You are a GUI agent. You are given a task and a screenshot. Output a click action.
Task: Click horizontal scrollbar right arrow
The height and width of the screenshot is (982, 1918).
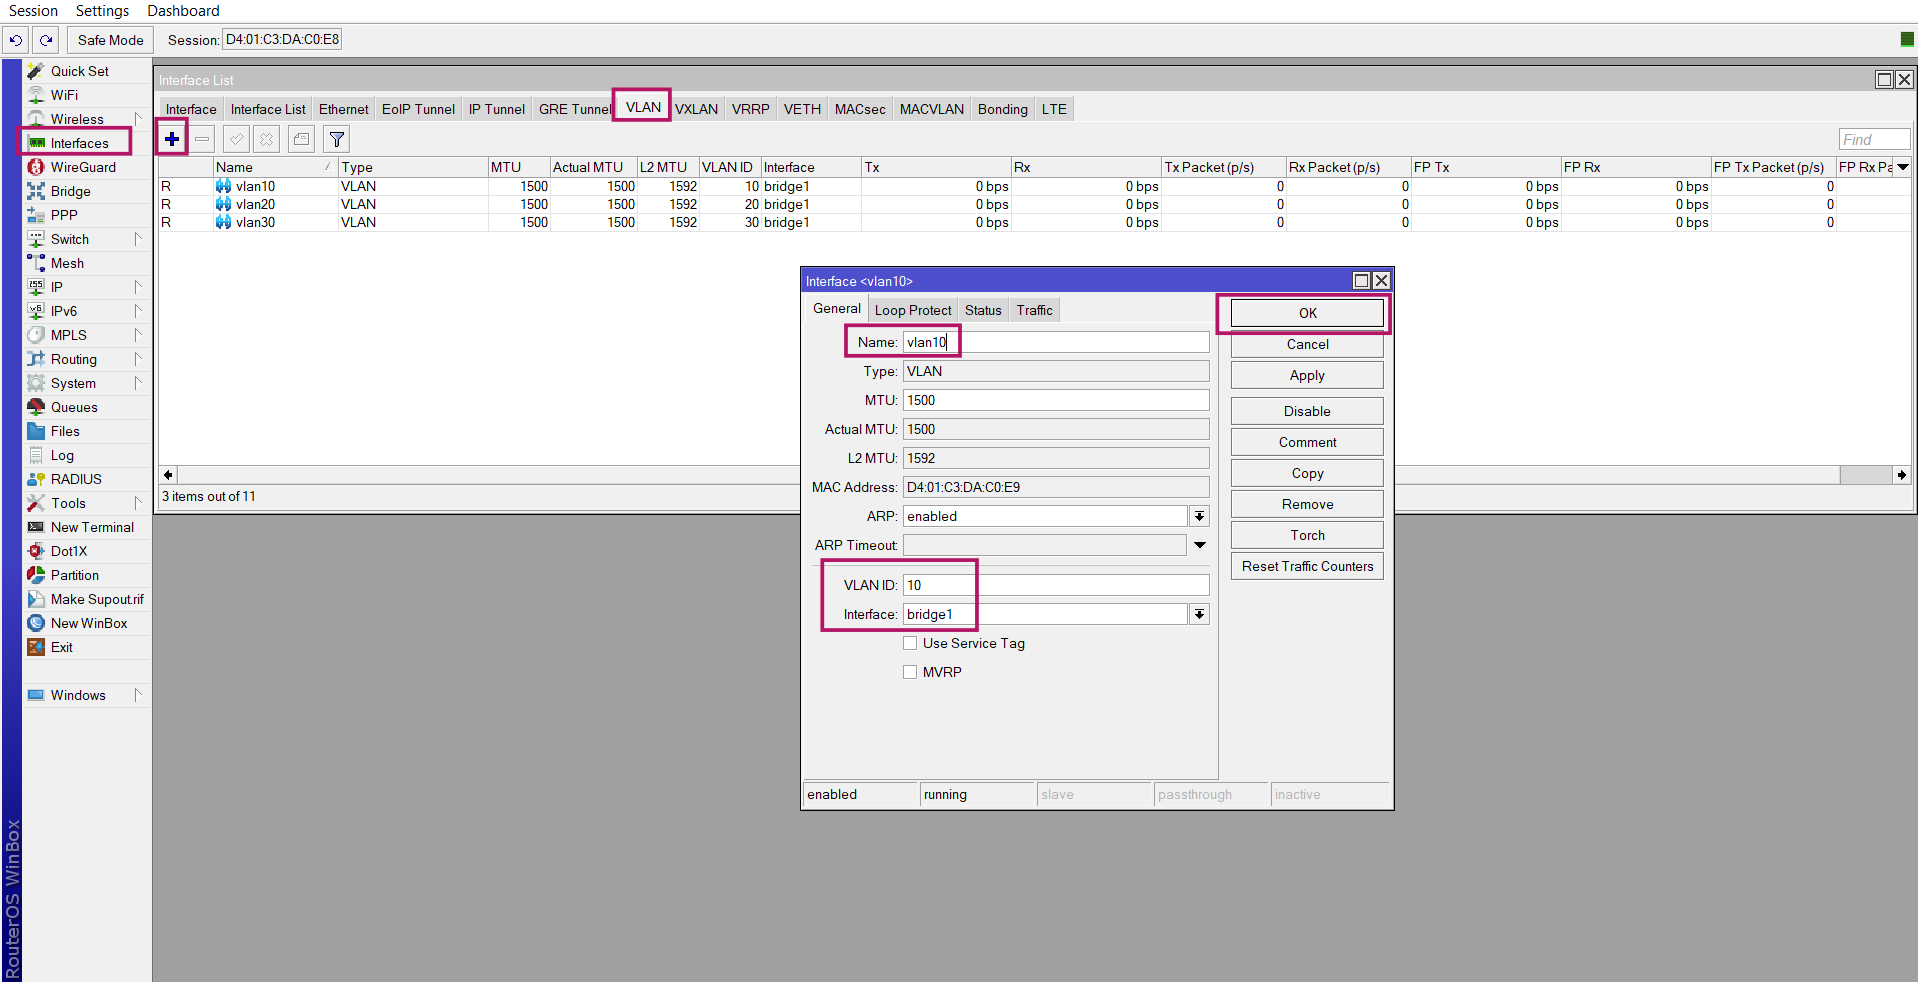point(1901,475)
